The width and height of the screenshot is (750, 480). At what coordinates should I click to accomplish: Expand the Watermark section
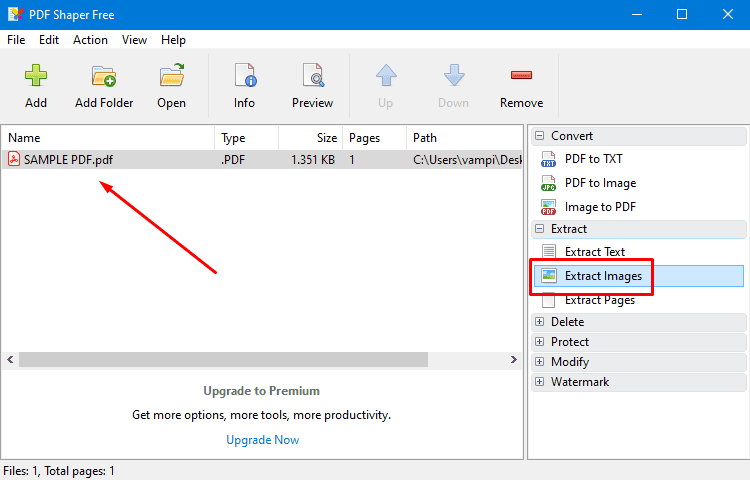[540, 382]
